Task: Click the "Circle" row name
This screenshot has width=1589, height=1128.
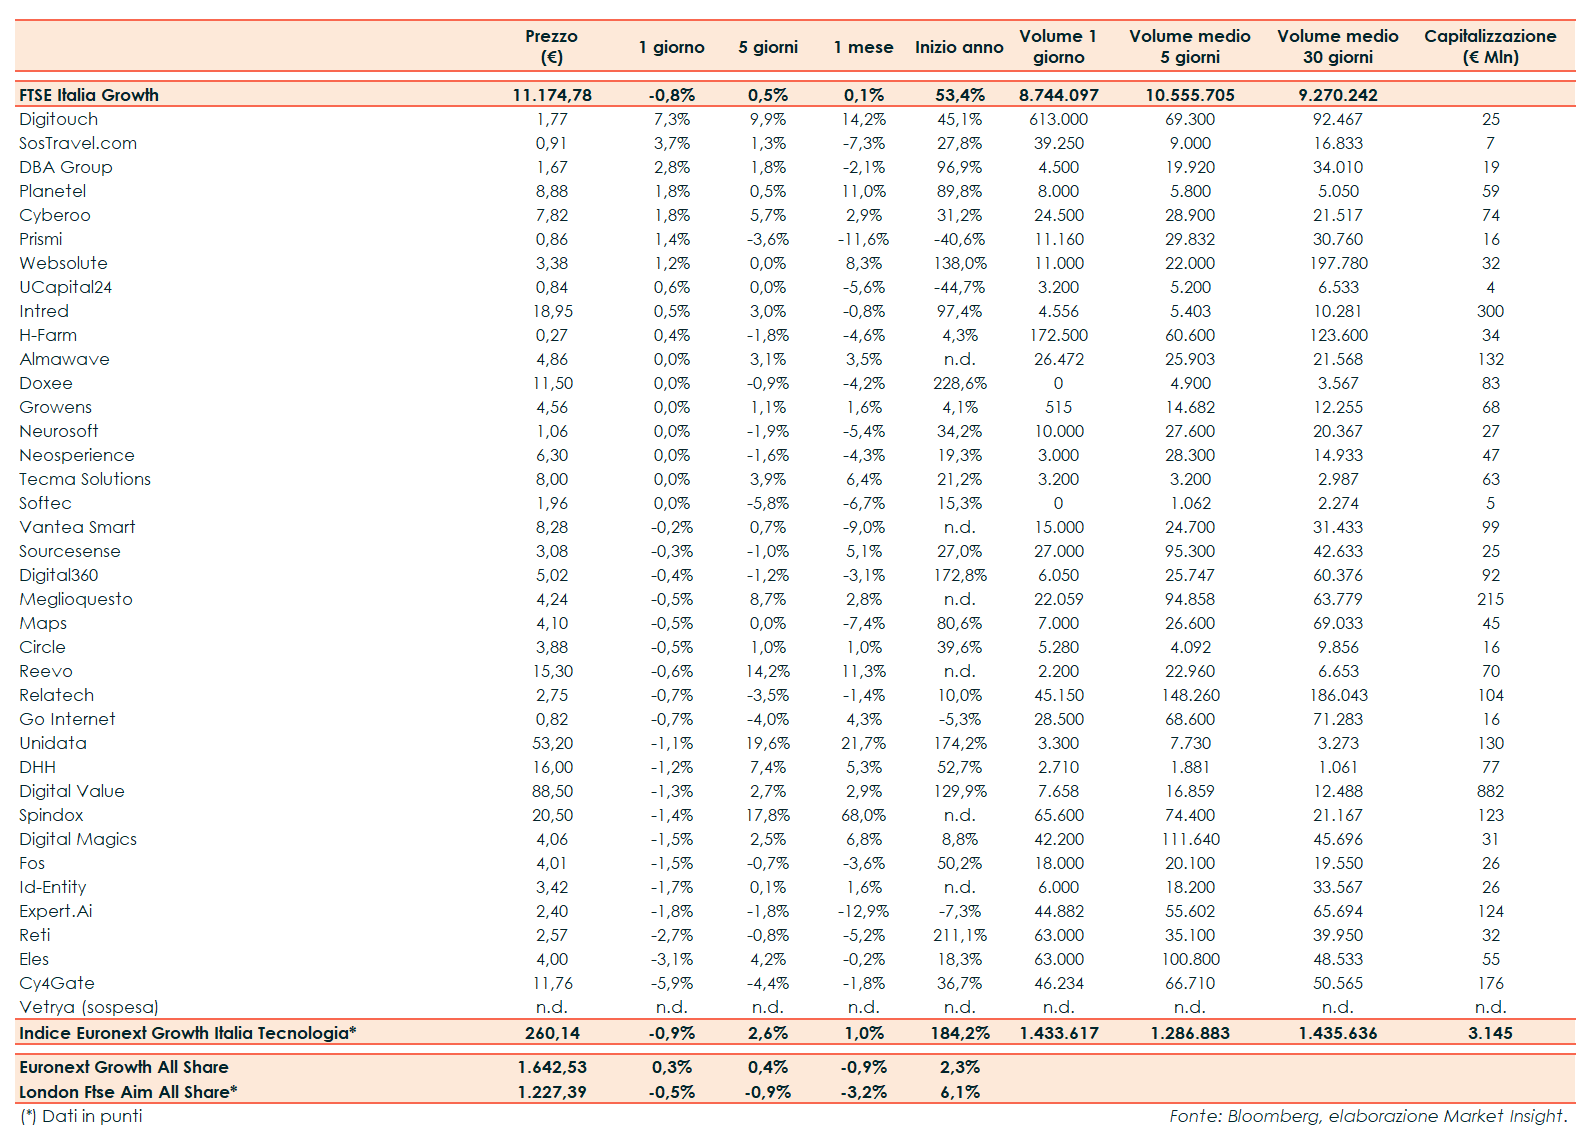Action: [42, 647]
